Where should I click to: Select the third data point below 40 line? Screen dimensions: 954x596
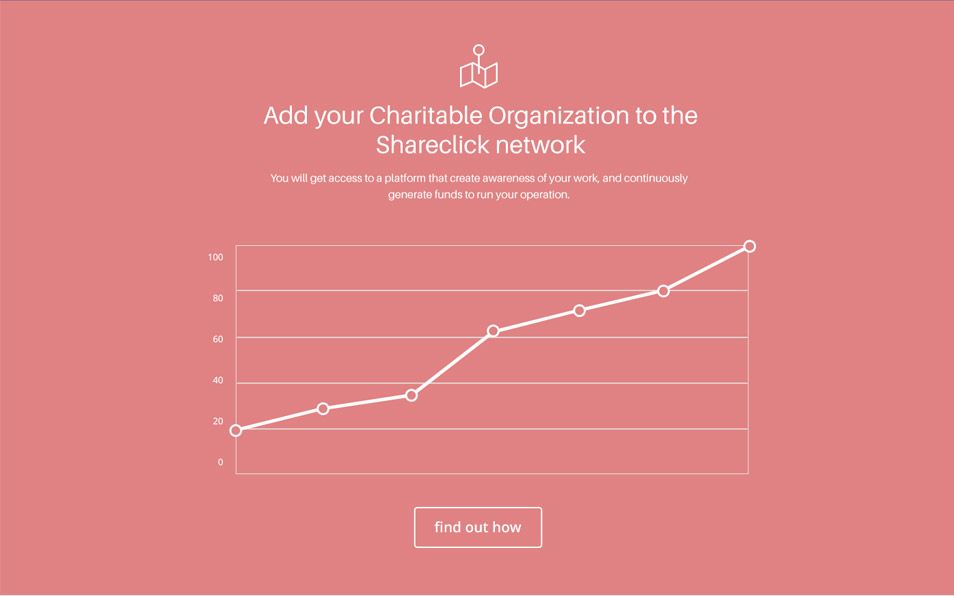point(411,395)
